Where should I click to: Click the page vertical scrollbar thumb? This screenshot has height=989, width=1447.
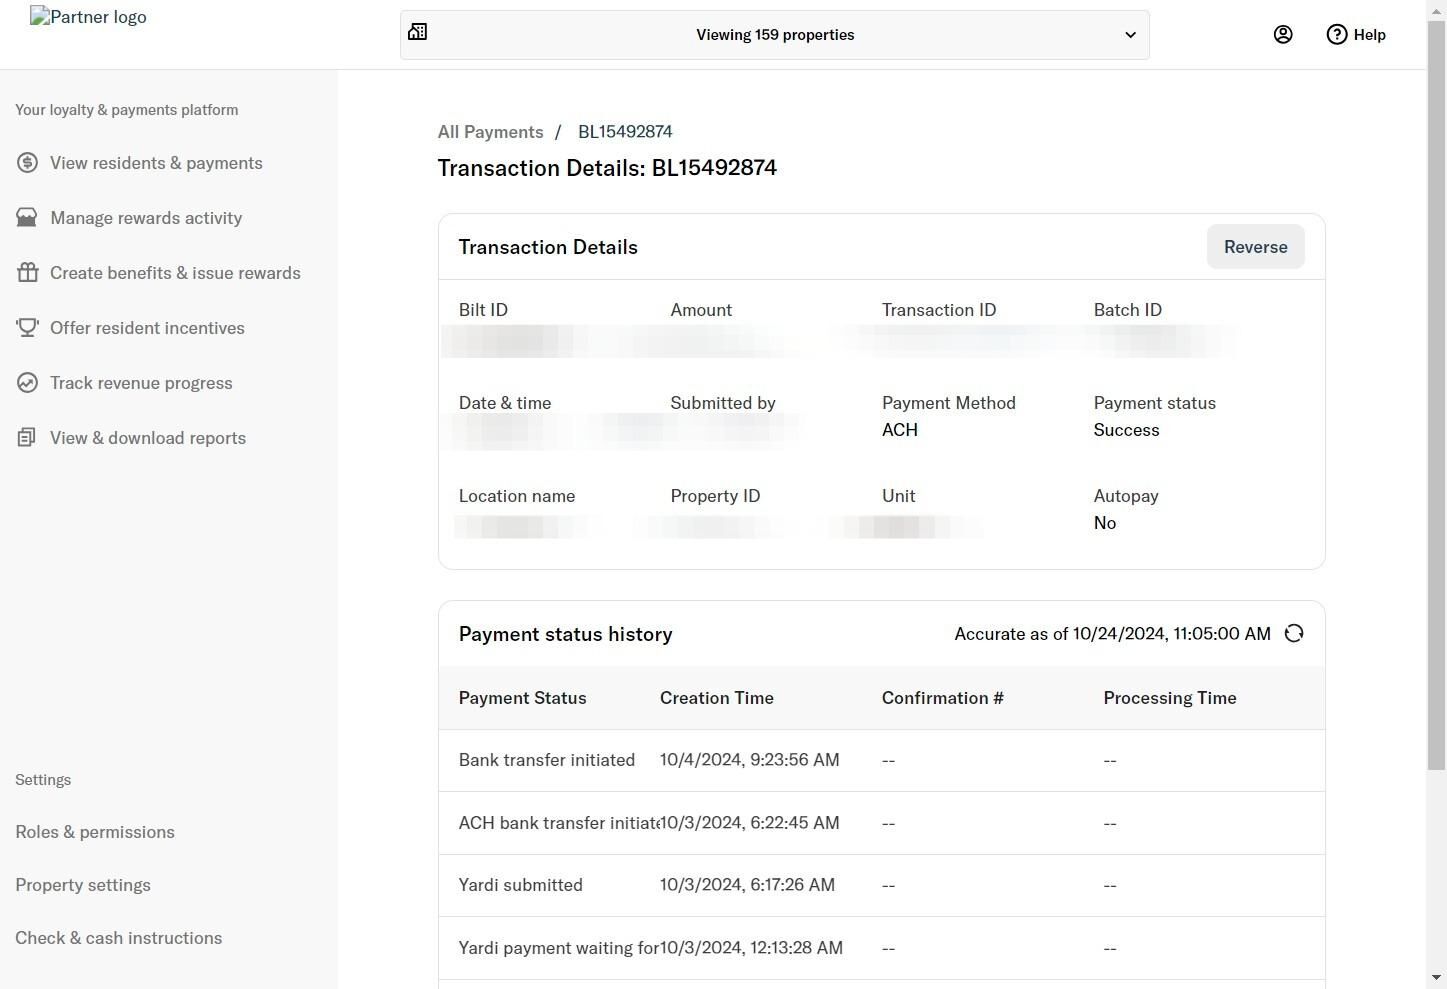pyautogui.click(x=1436, y=400)
